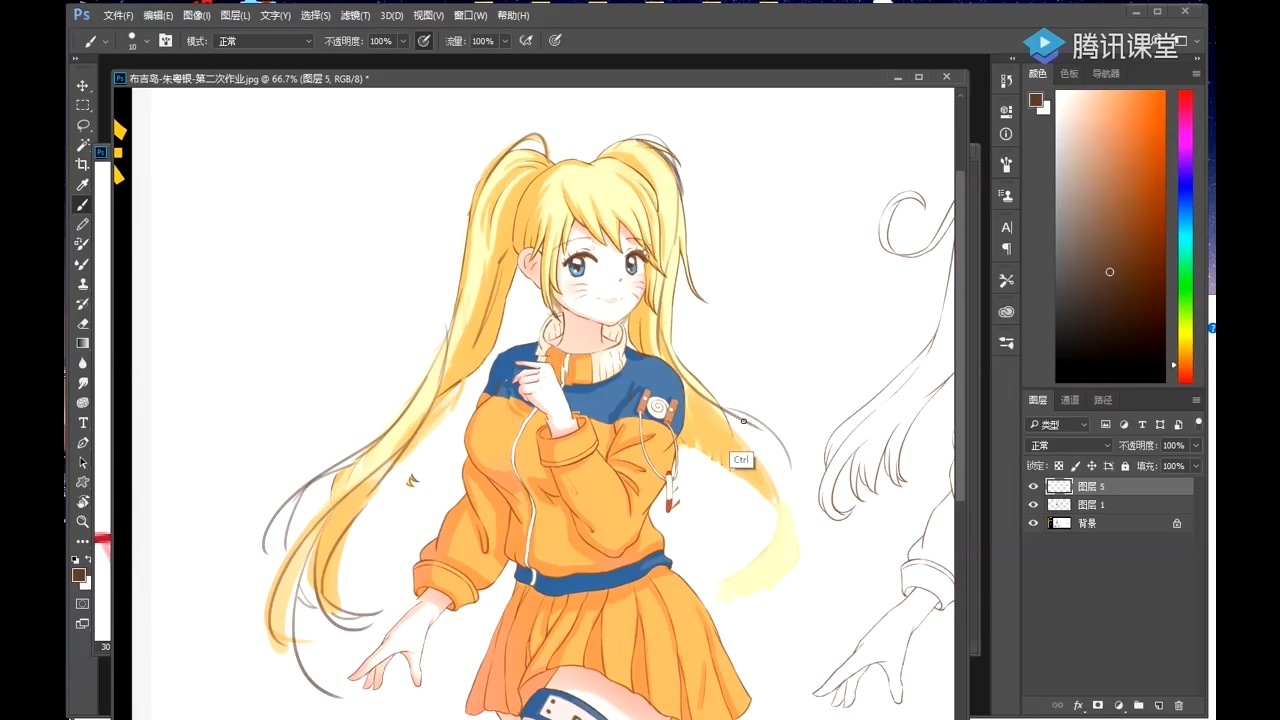The image size is (1280, 720).
Task: Click the foreground swatch in color panel
Action: point(1035,100)
